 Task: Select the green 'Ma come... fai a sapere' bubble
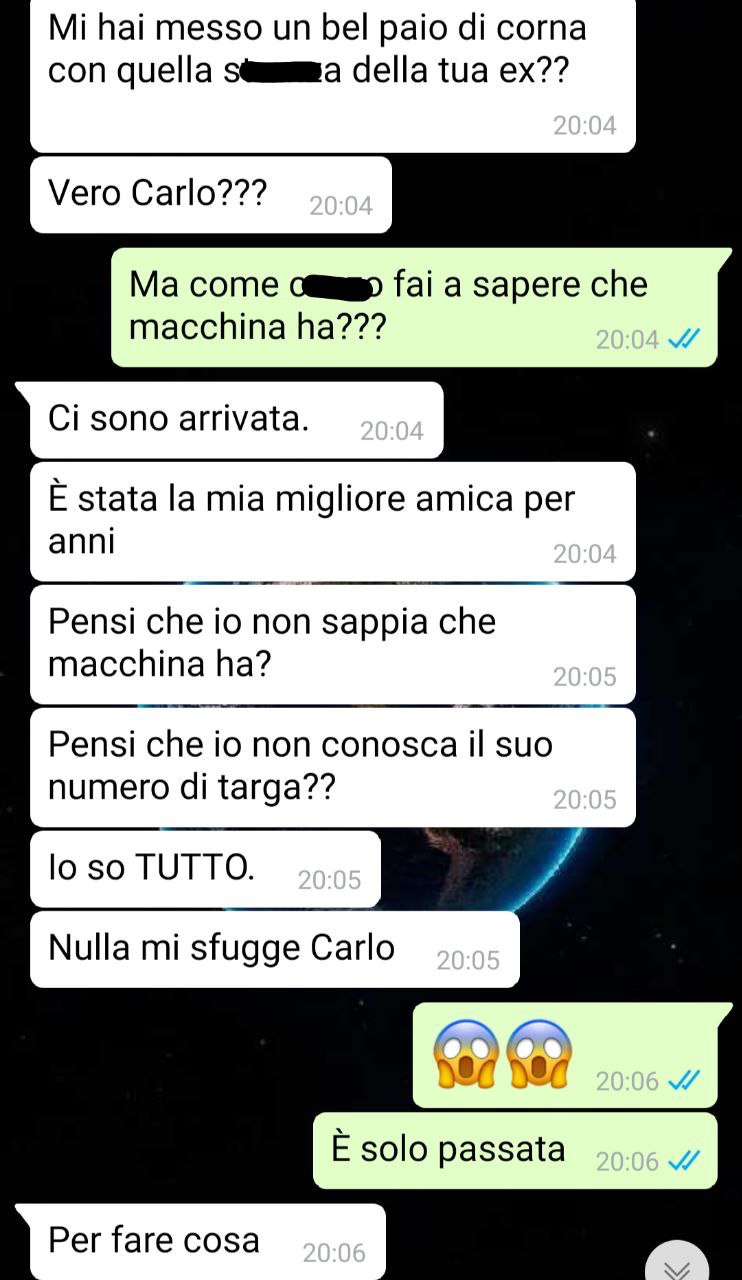414,307
